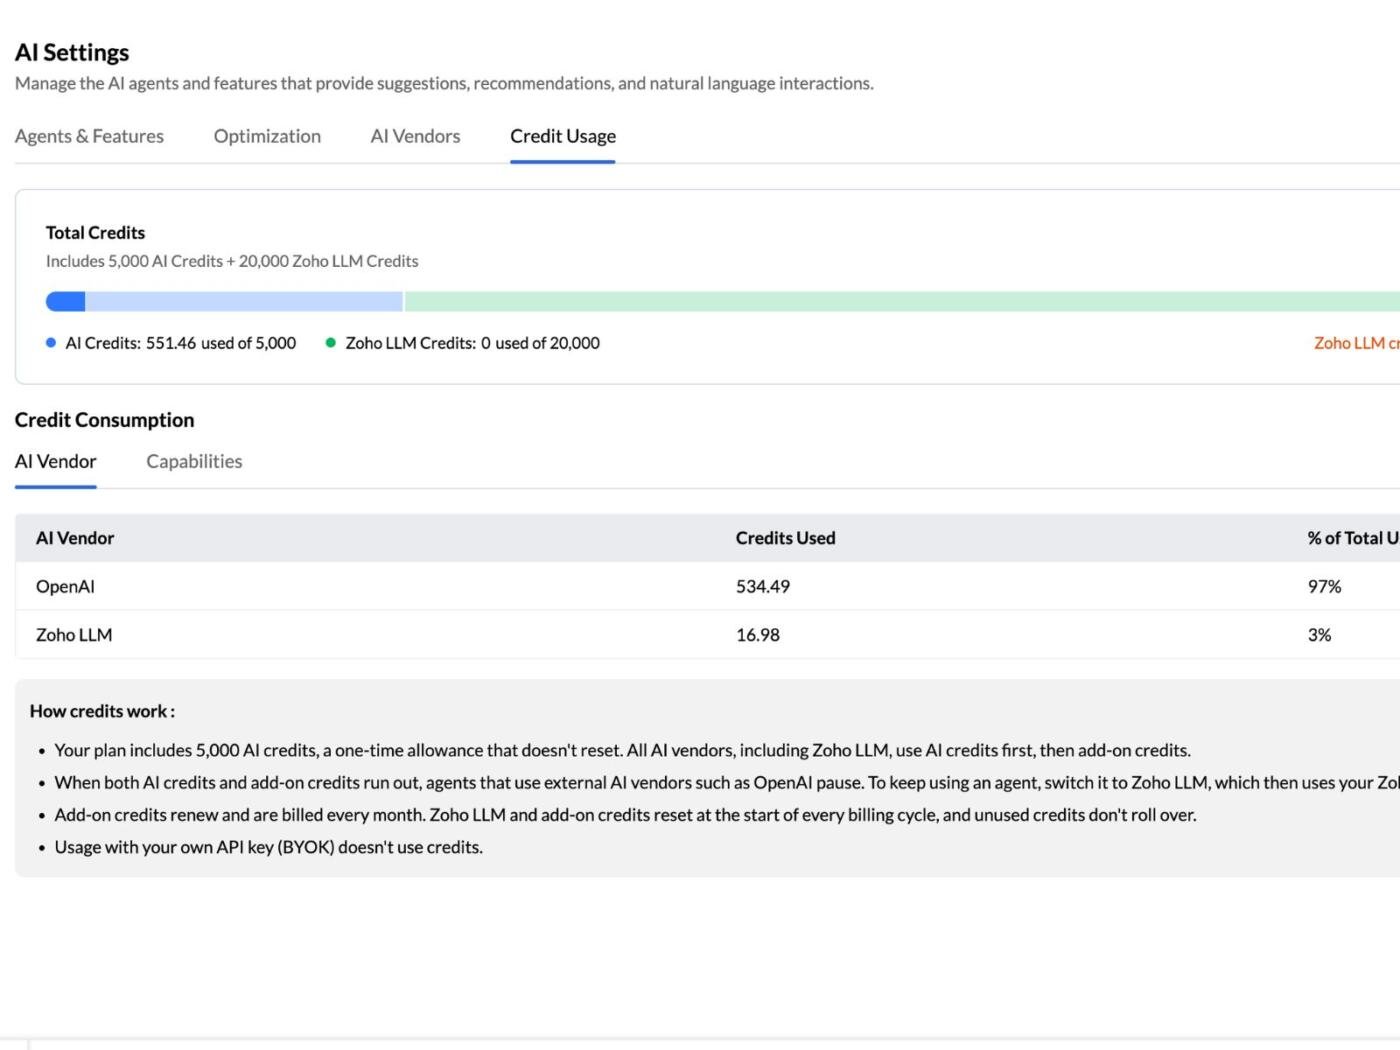Click the "Credit Consumption" section heading
Image resolution: width=1400 pixels, height=1050 pixels.
[104, 420]
